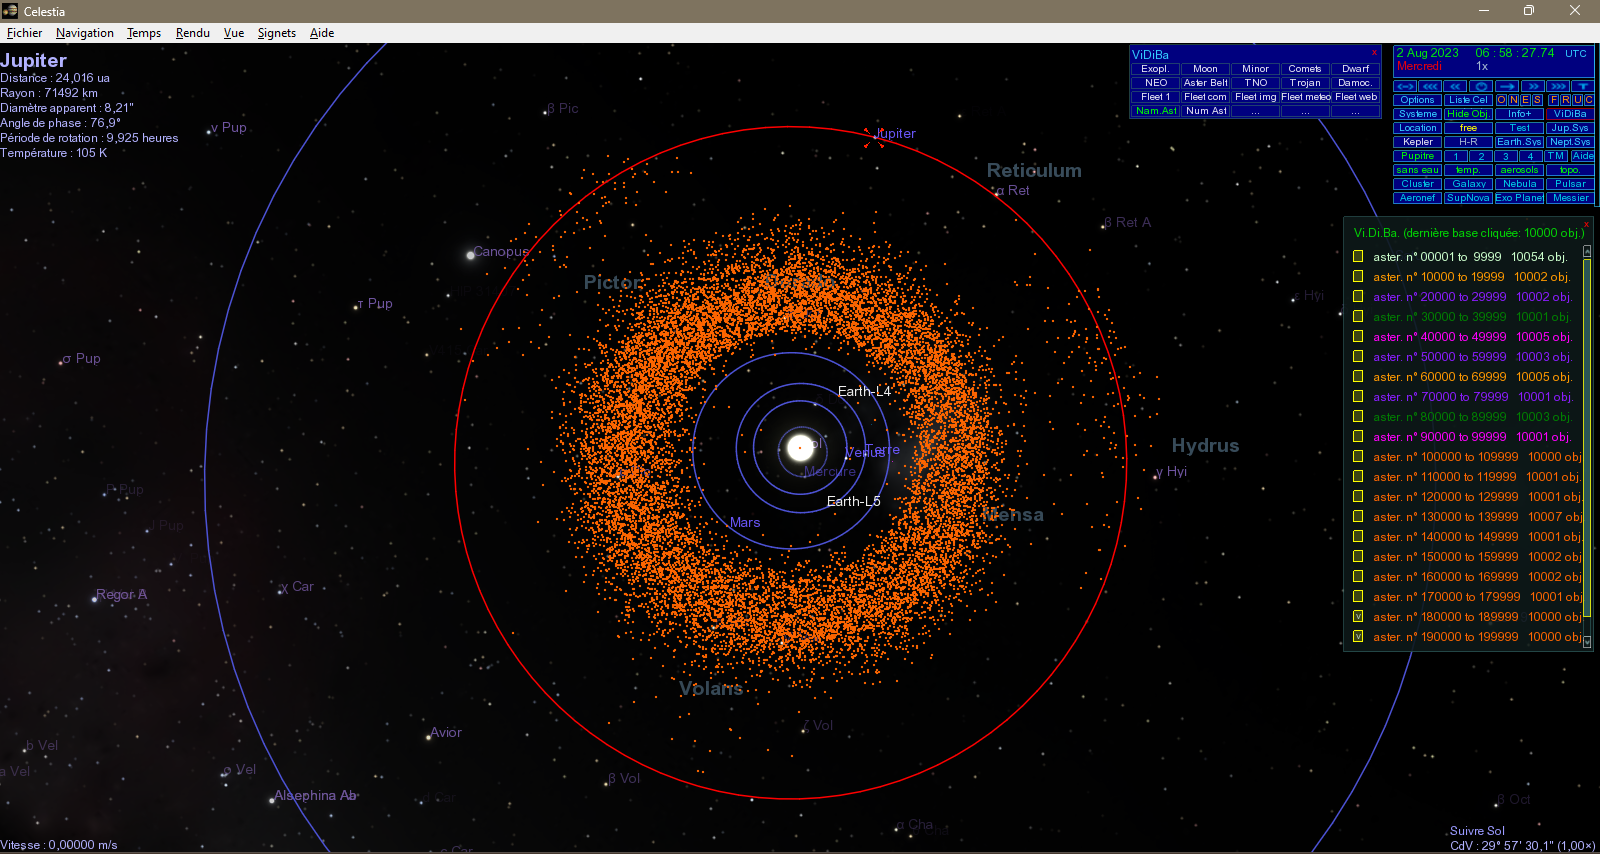
Task: Click the double-right-arrow faster time icon
Action: 1532,86
